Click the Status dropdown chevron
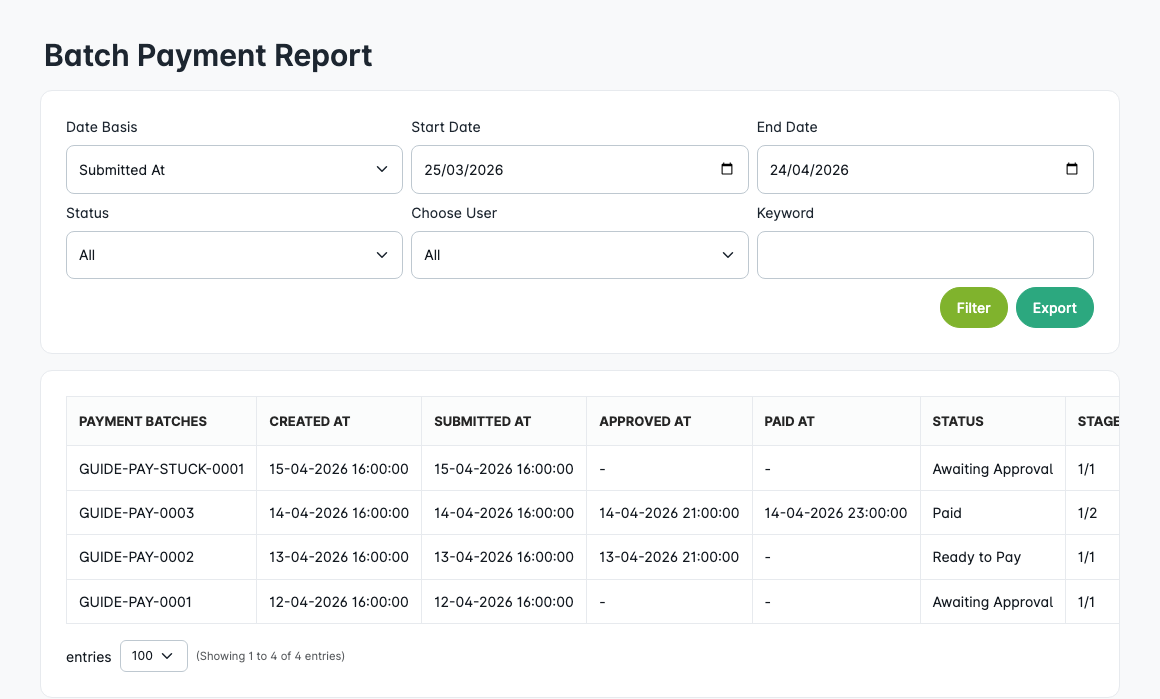Image resolution: width=1160 pixels, height=699 pixels. (x=381, y=254)
